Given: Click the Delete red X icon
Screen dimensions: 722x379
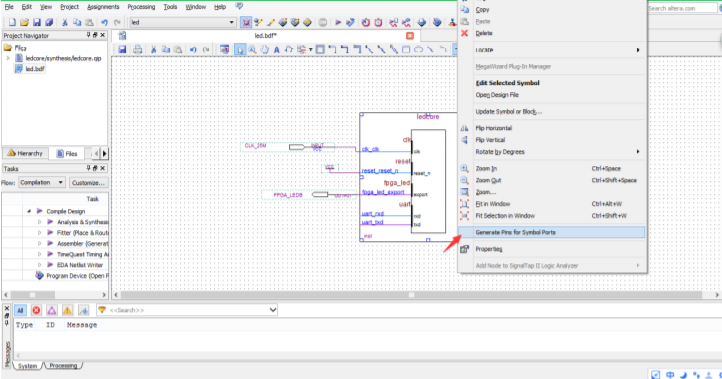Looking at the screenshot, I should [x=464, y=33].
